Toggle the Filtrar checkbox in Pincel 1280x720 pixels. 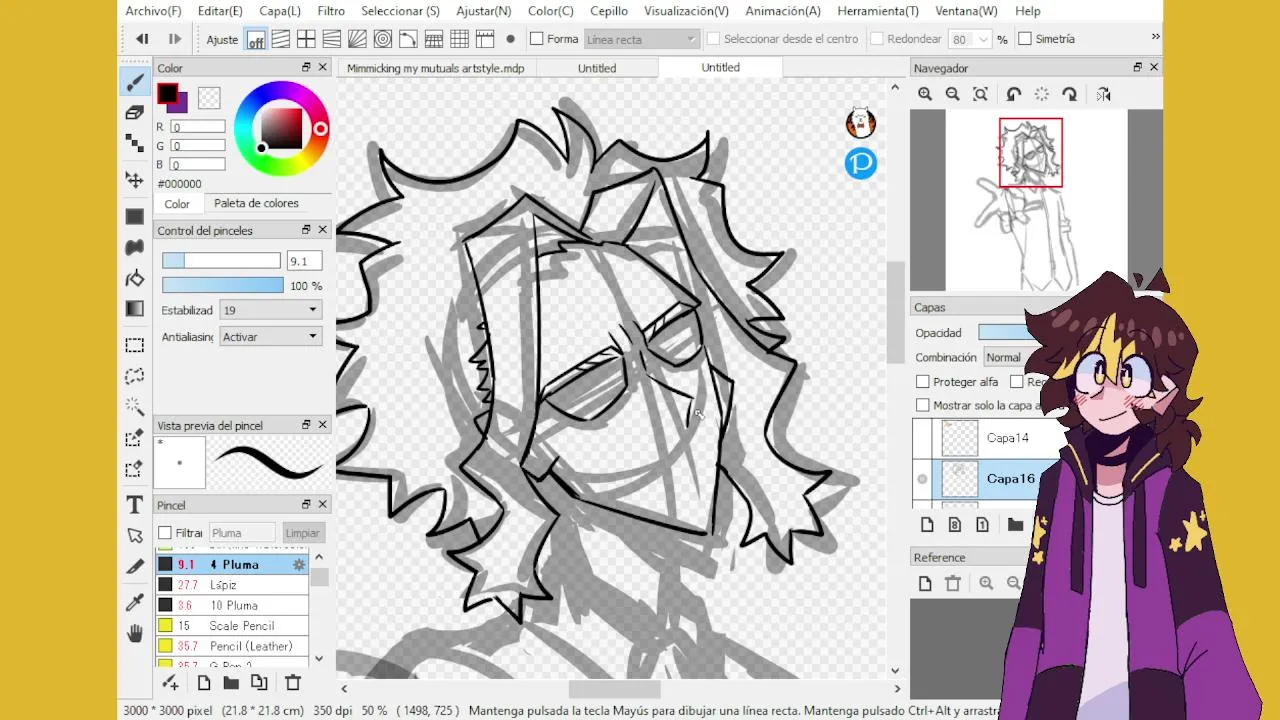(165, 533)
